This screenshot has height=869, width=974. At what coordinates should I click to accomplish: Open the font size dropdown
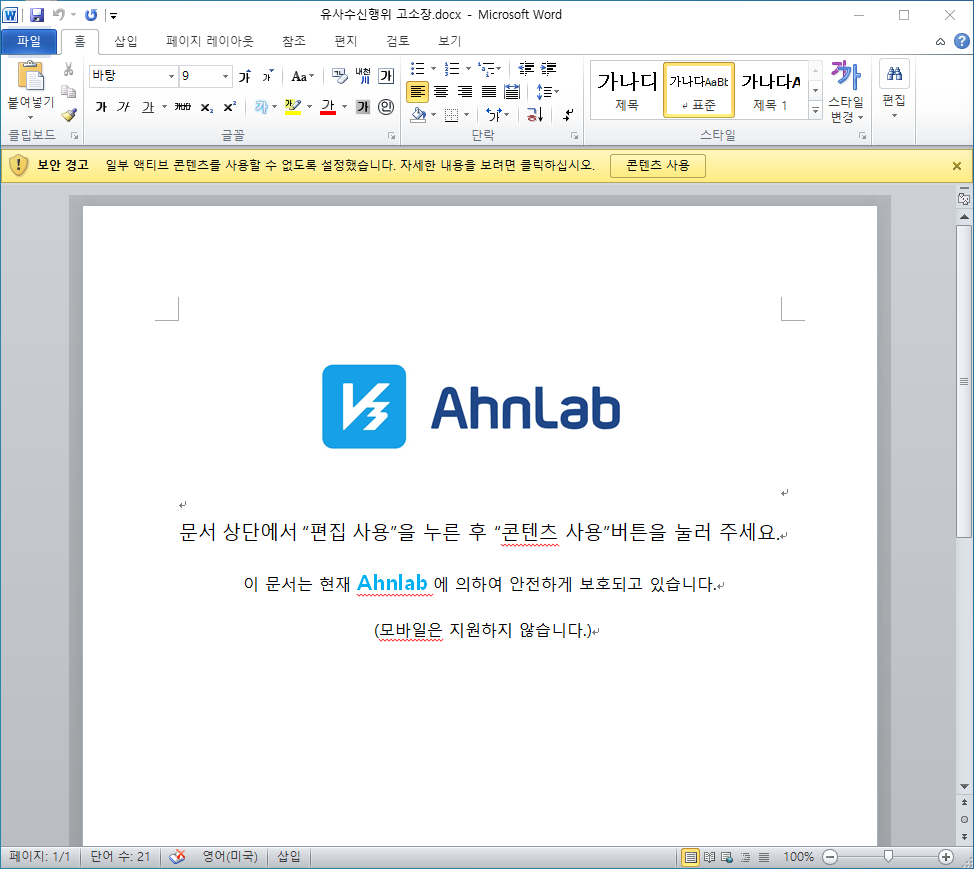225,76
